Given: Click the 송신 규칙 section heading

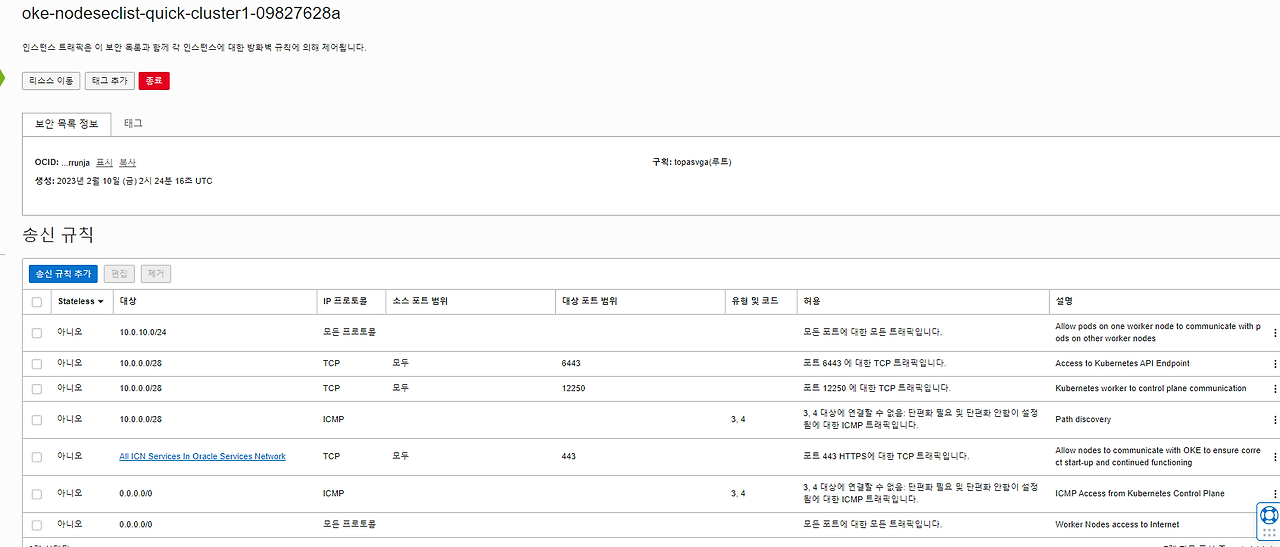Looking at the screenshot, I should 58,236.
